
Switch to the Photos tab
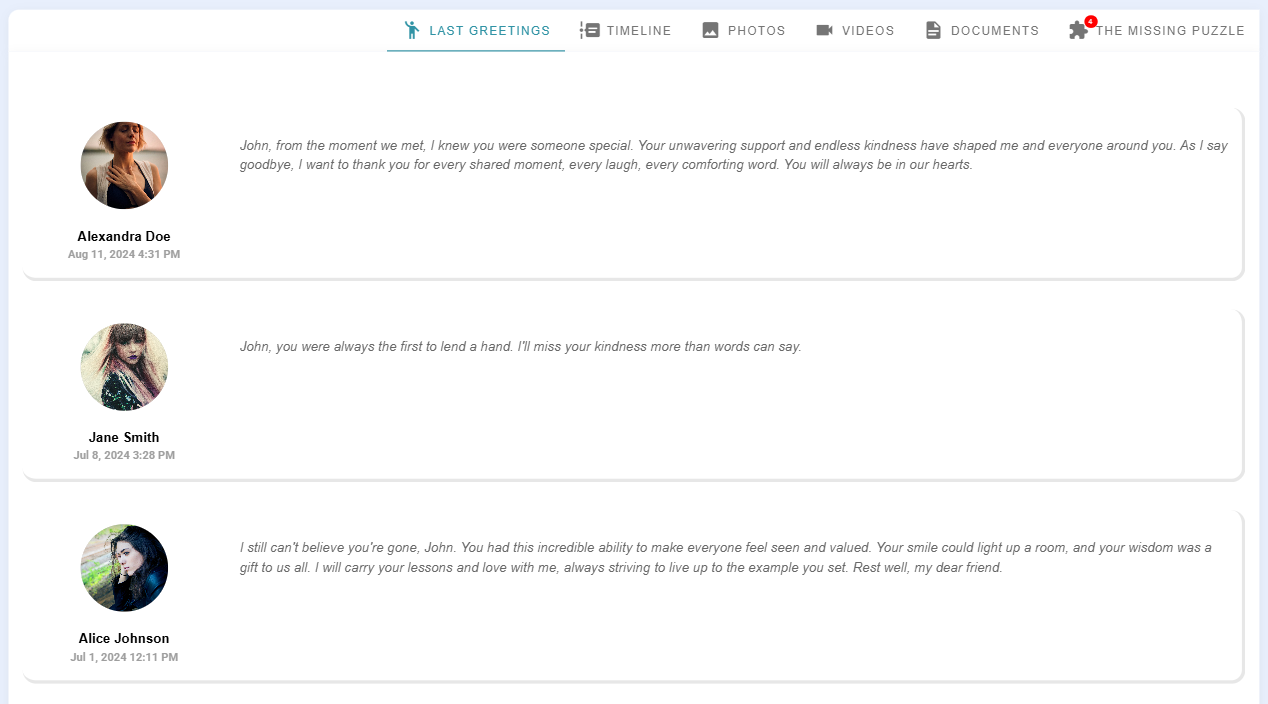(744, 30)
